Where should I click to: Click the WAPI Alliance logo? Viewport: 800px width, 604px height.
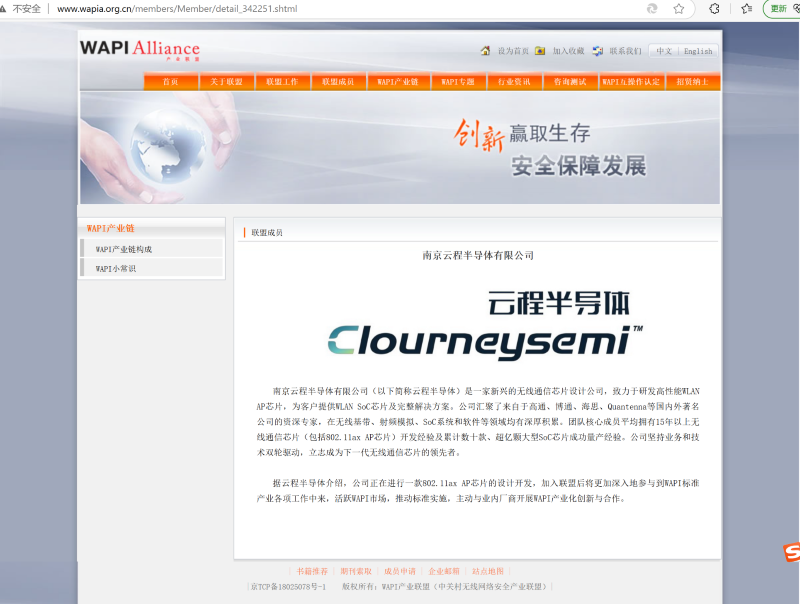140,49
